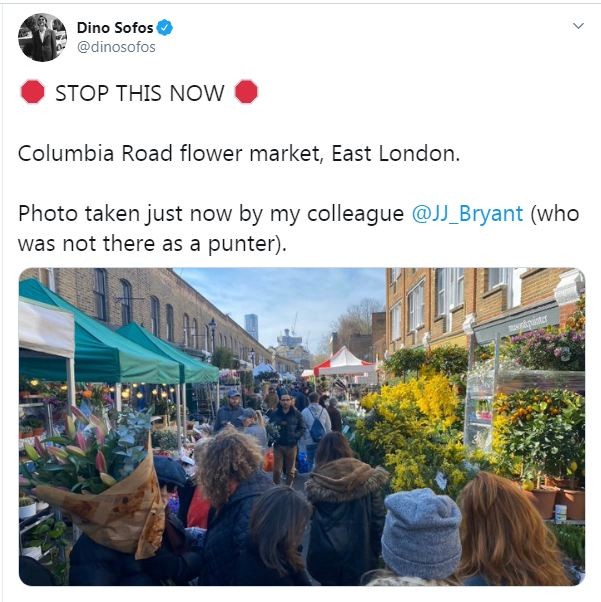Click Dino Sofos profile avatar
601x602 pixels.
click(x=42, y=38)
